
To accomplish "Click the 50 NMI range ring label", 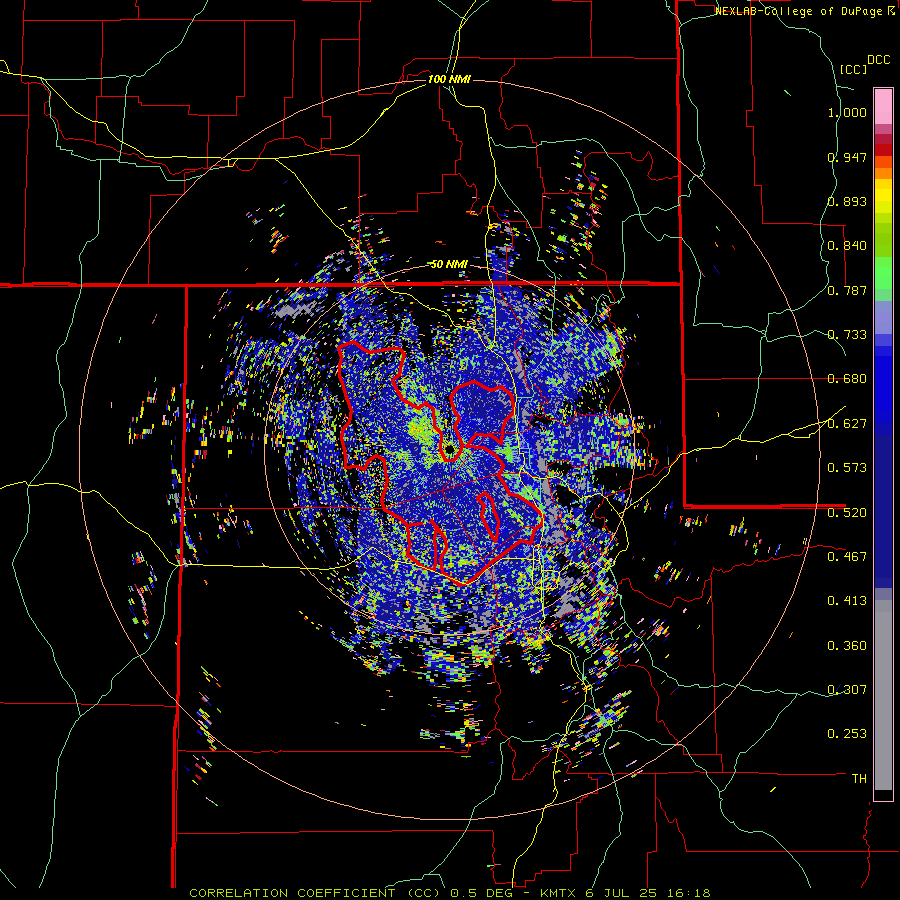I will coord(449,265).
